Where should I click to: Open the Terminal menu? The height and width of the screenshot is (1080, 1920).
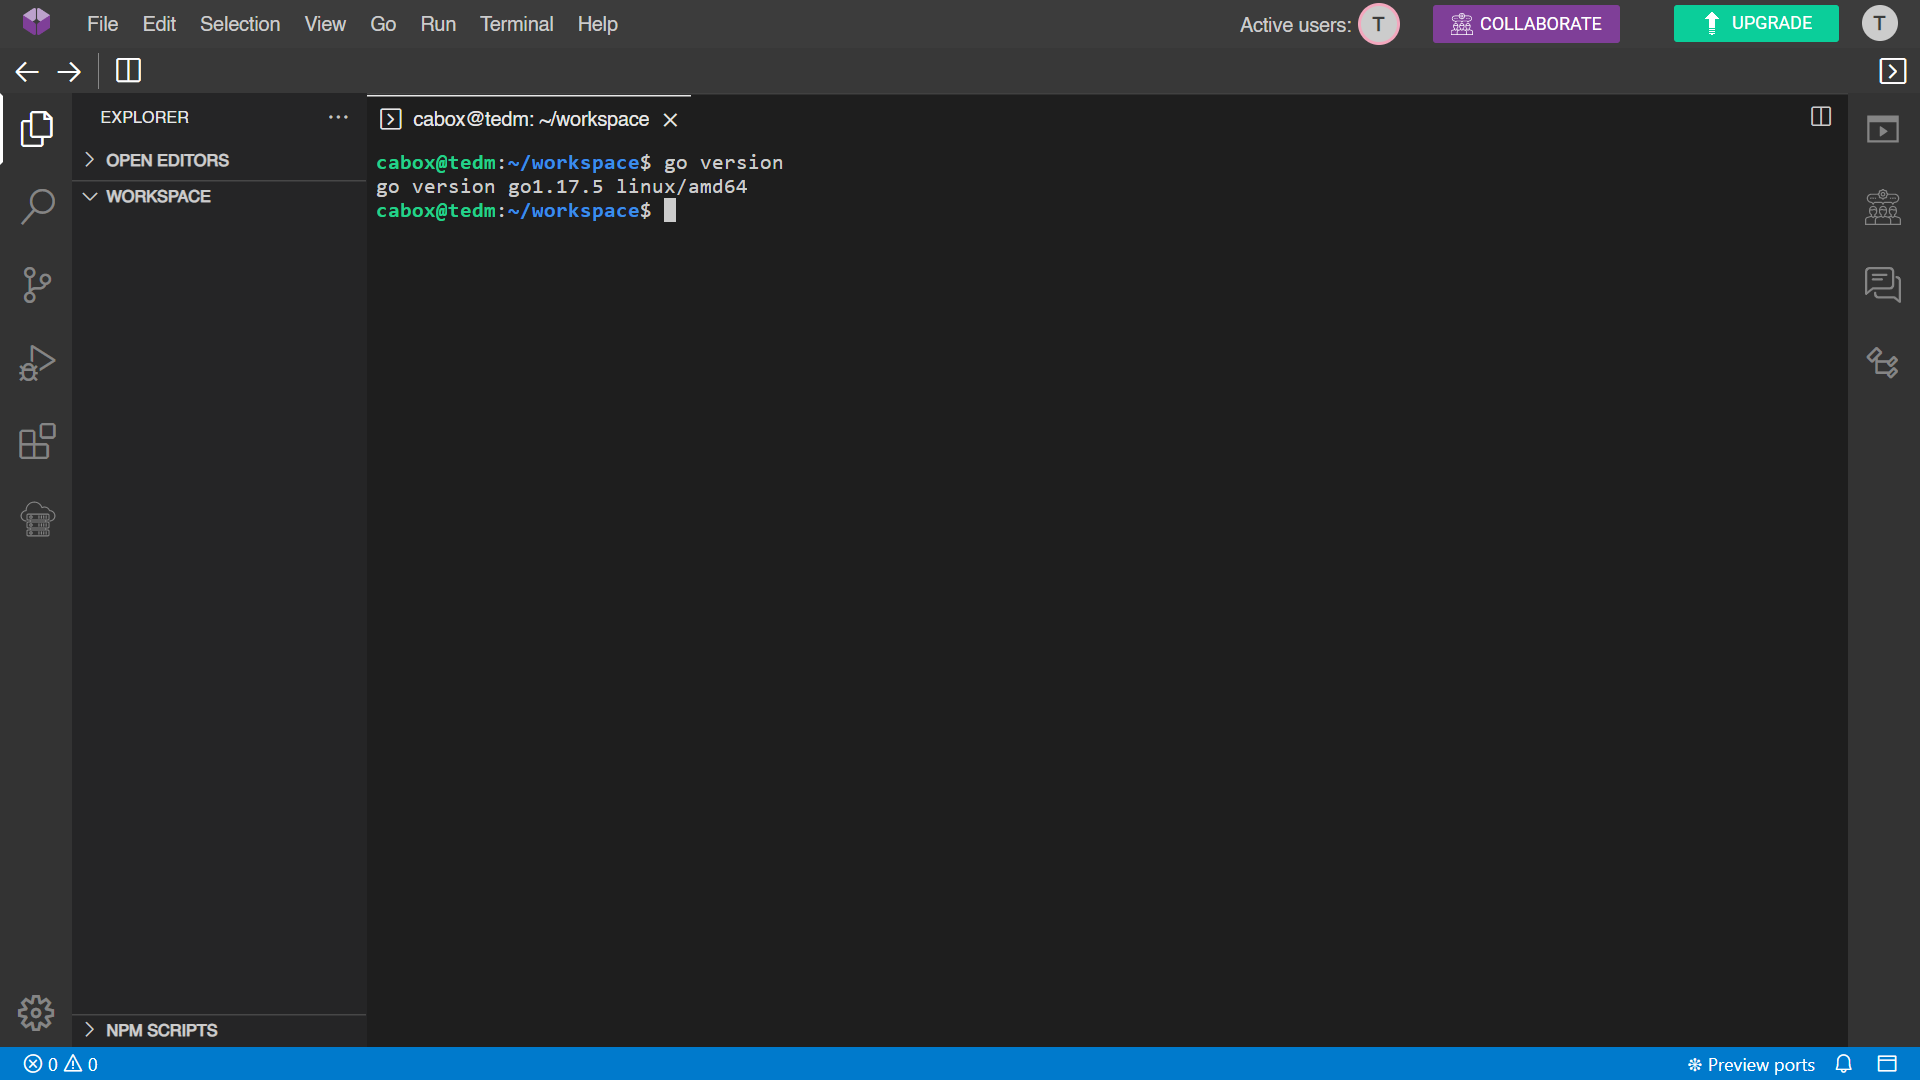point(516,24)
